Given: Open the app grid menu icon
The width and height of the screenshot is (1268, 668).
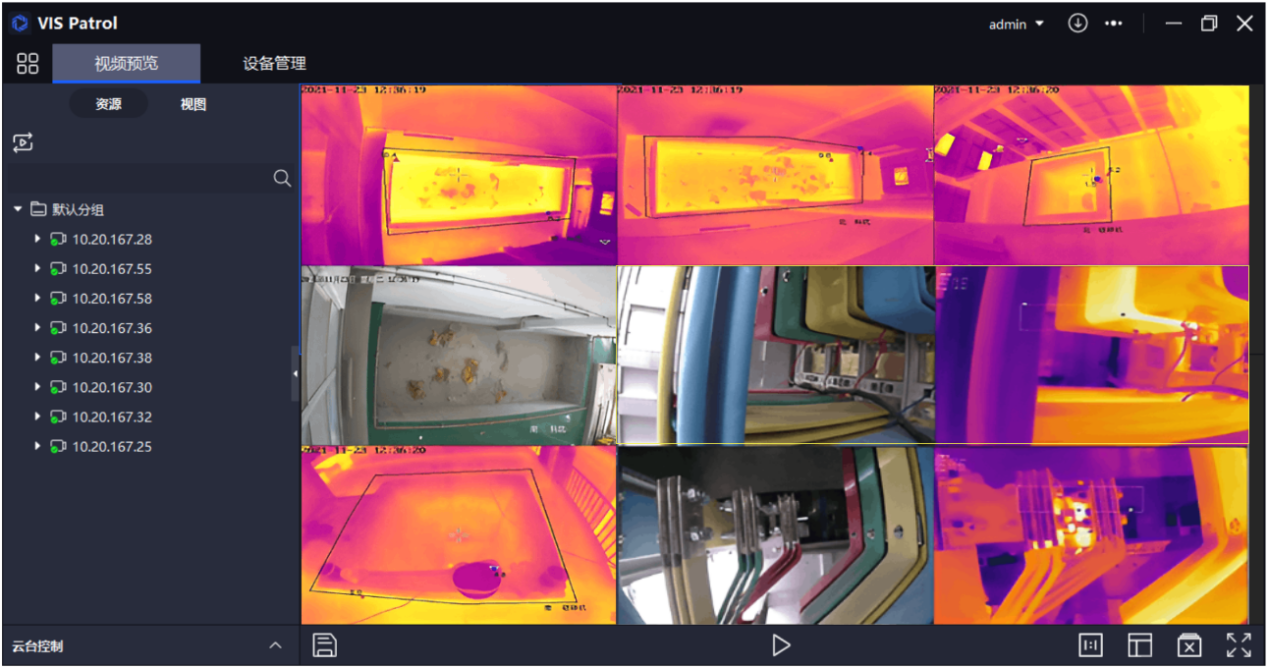Looking at the screenshot, I should point(27,64).
